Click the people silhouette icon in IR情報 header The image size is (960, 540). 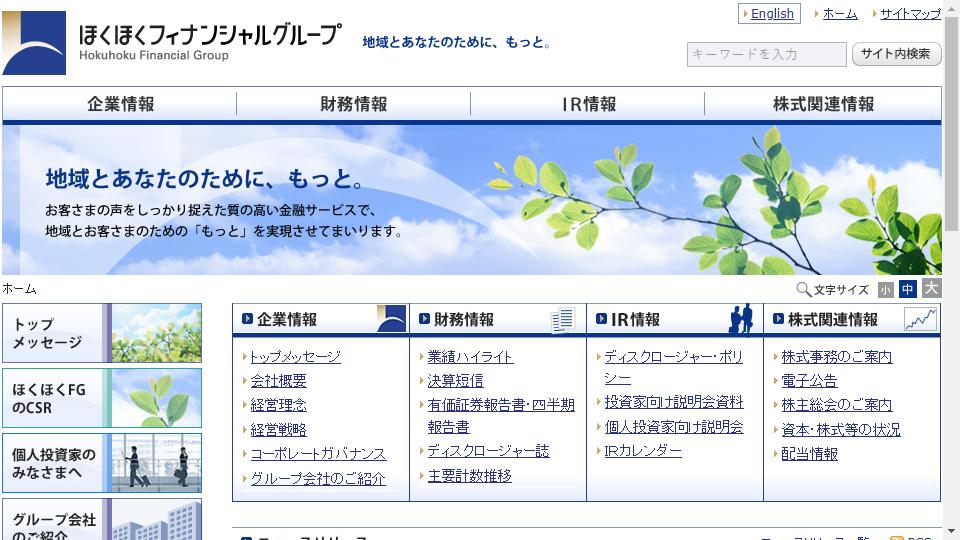pyautogui.click(x=741, y=319)
